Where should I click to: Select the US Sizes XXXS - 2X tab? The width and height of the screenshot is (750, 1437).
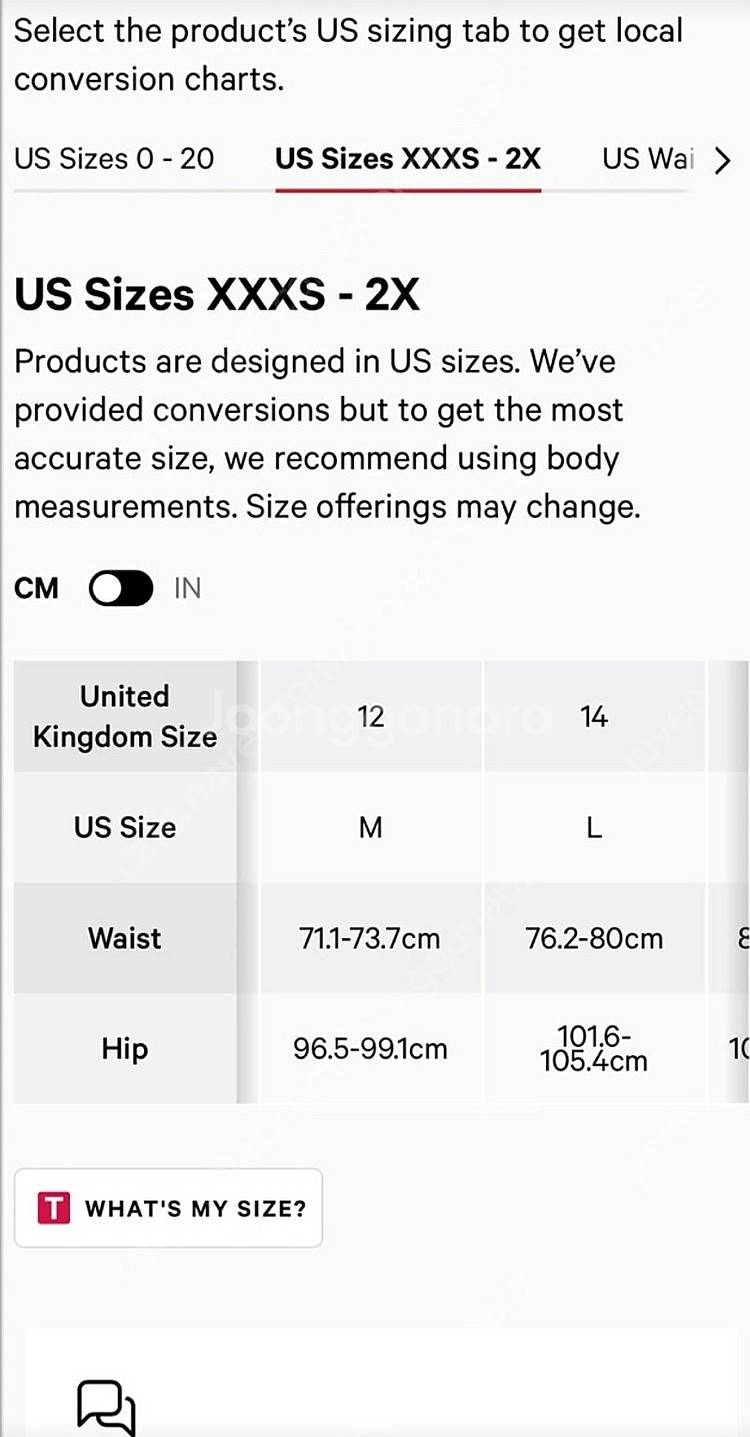pos(408,159)
